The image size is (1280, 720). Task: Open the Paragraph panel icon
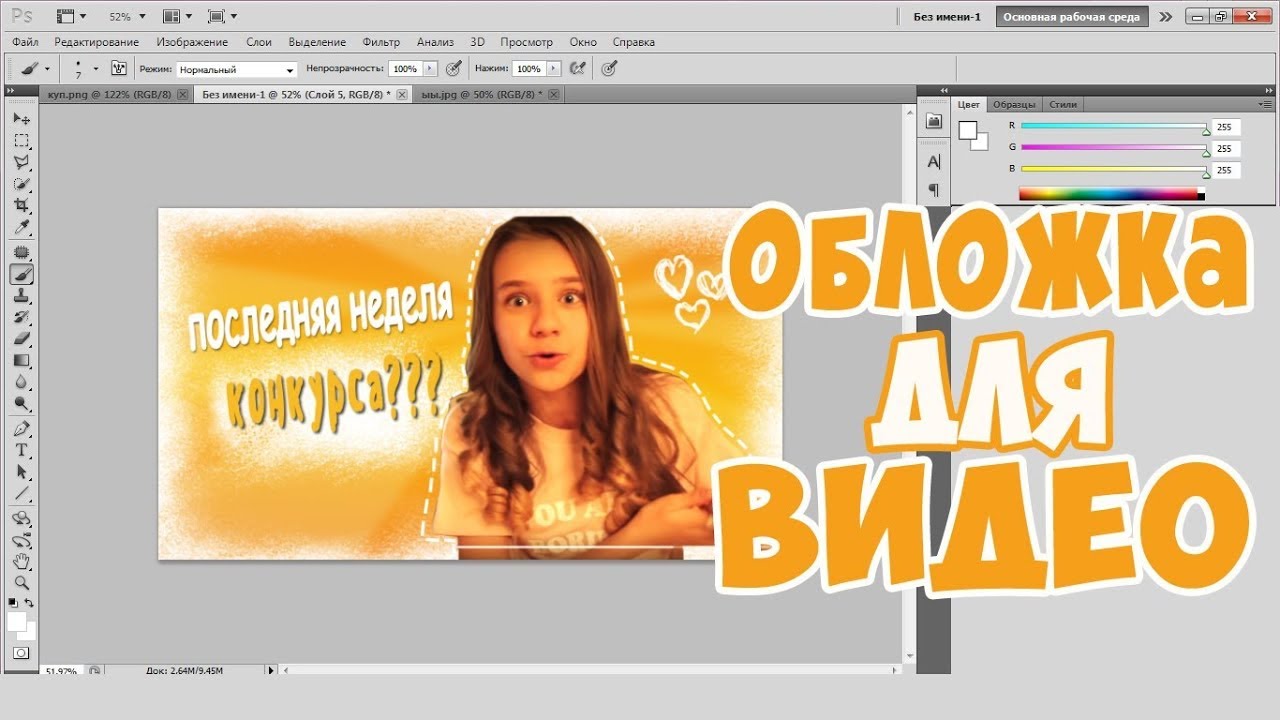(x=934, y=189)
